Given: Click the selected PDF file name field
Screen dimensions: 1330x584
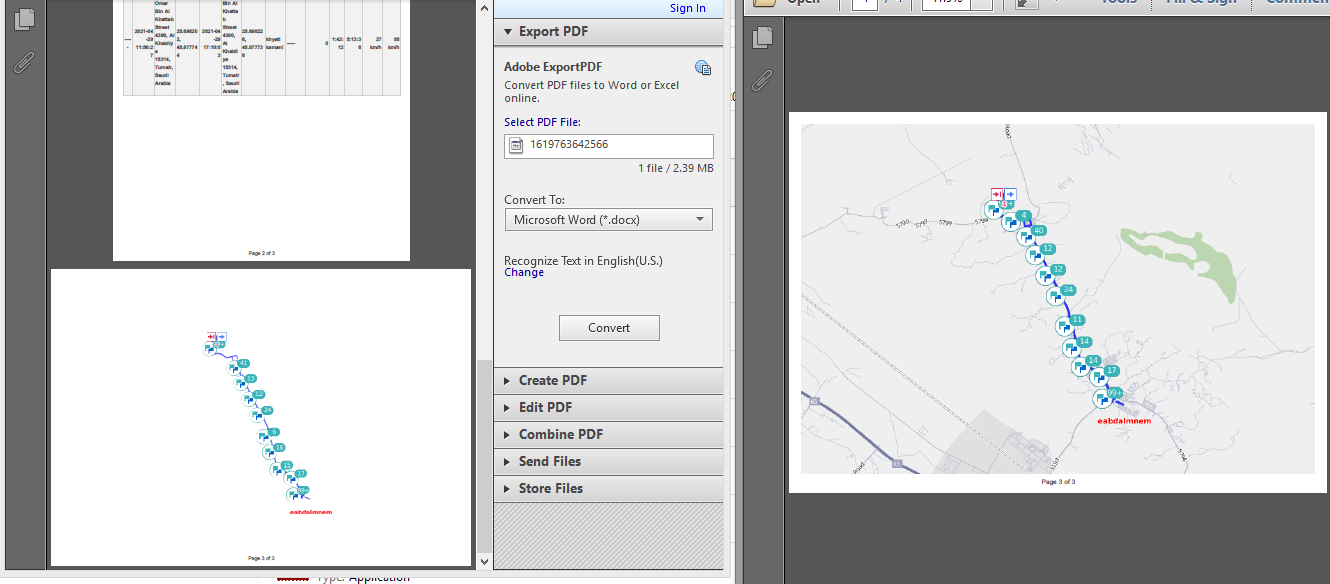Looking at the screenshot, I should click(608, 146).
